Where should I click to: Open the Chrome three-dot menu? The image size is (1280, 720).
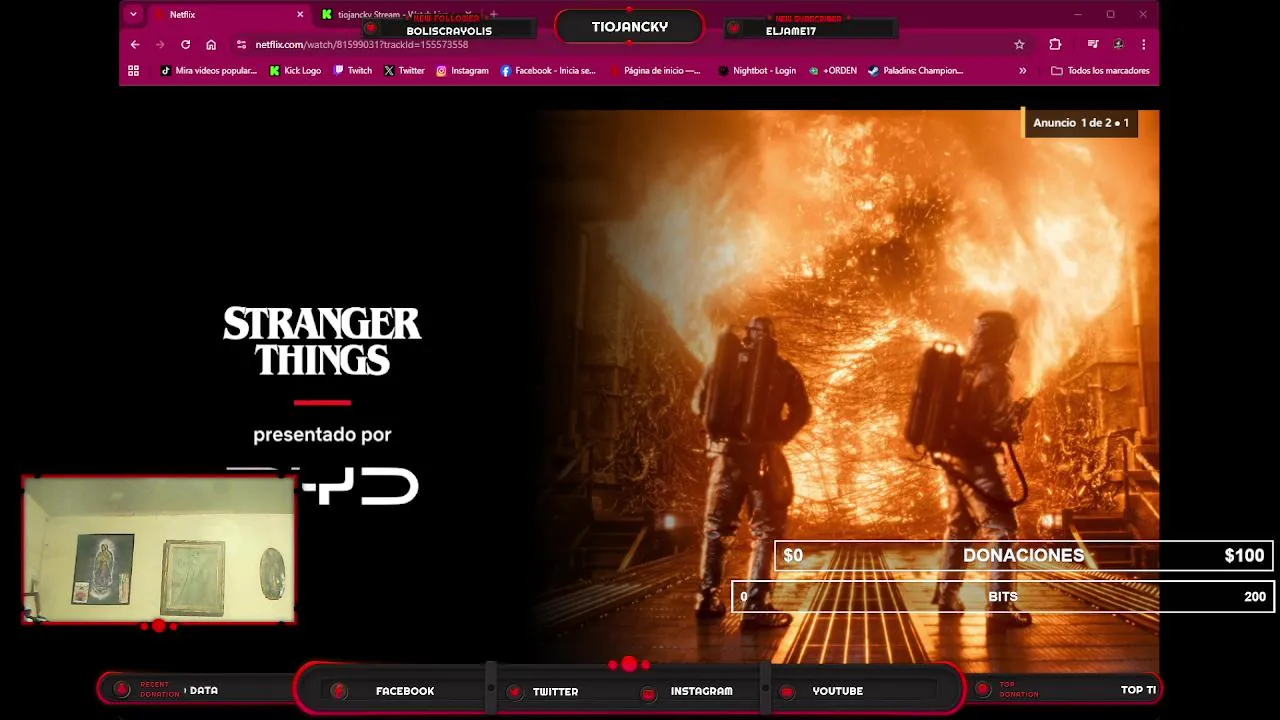point(1143,44)
